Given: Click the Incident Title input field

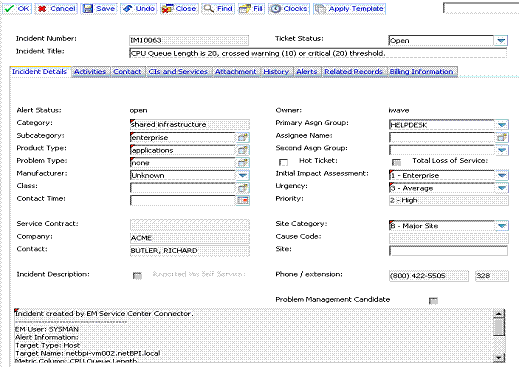Looking at the screenshot, I should pos(318,53).
